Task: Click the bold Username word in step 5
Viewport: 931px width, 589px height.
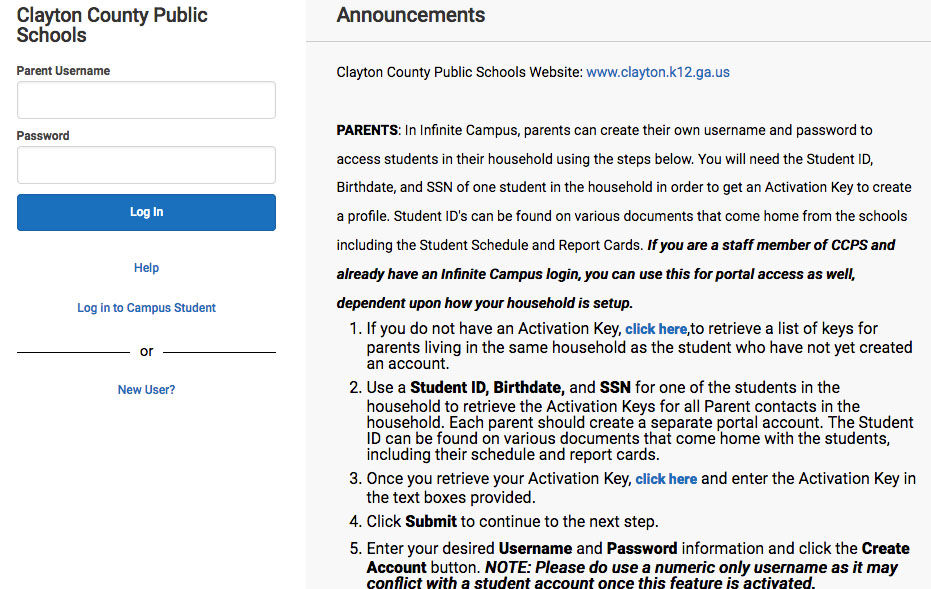Action: click(x=536, y=549)
